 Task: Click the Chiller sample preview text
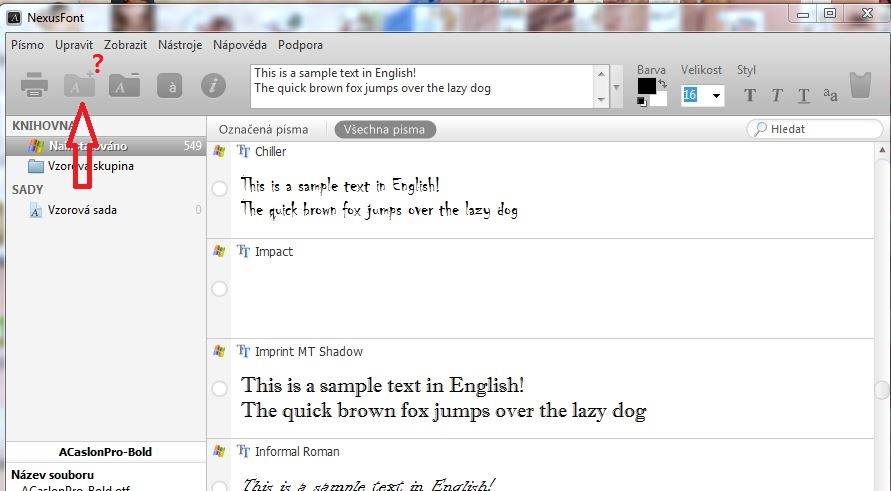[379, 198]
